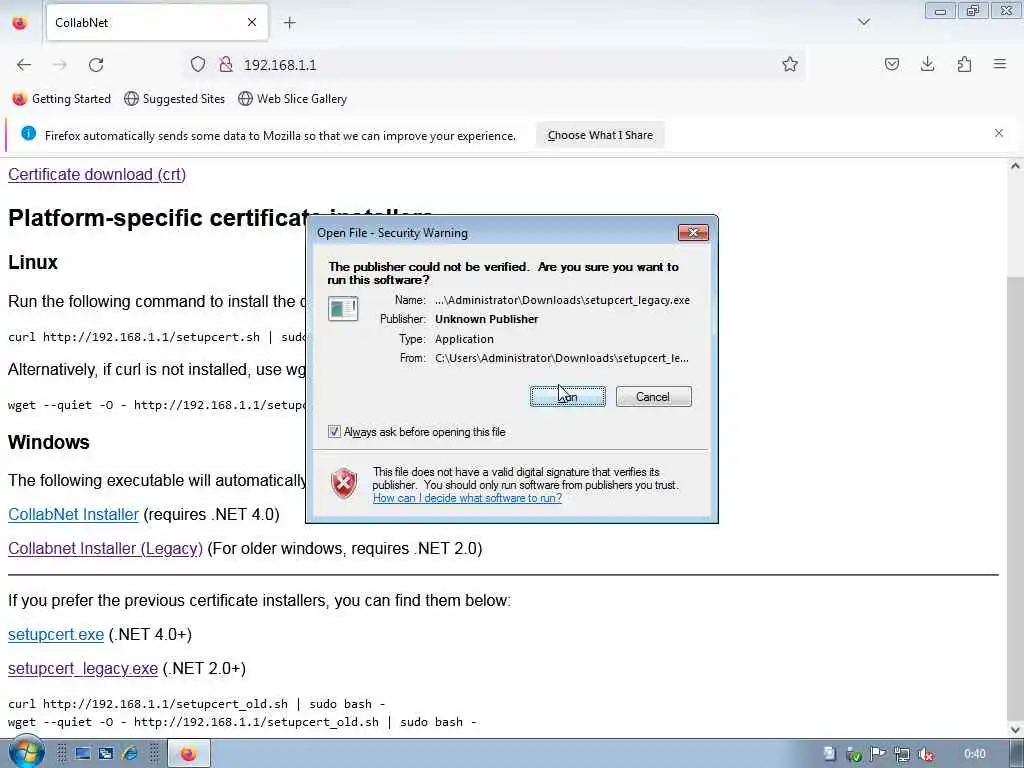Open How can I decide what software link

(x=467, y=498)
